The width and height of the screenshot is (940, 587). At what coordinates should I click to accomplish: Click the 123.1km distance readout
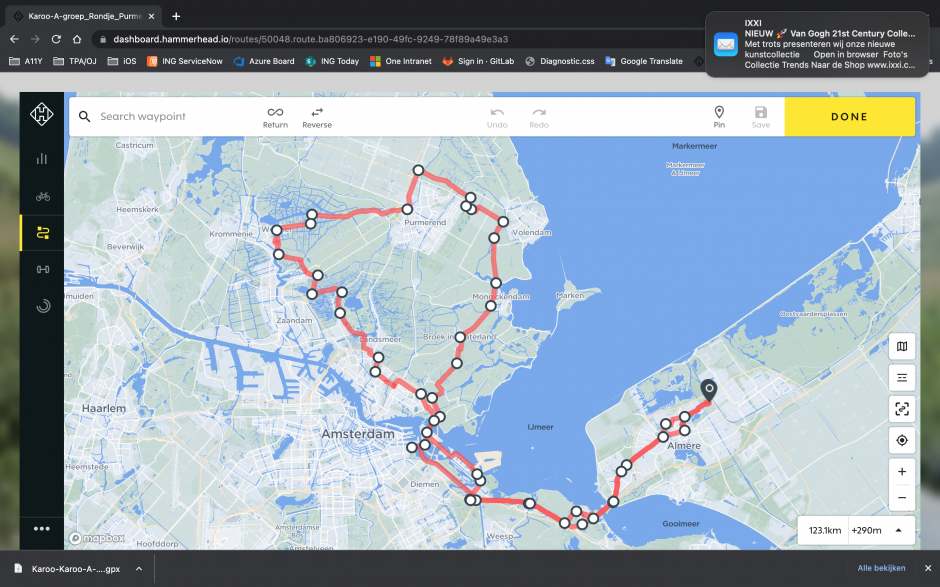[x=824, y=531]
